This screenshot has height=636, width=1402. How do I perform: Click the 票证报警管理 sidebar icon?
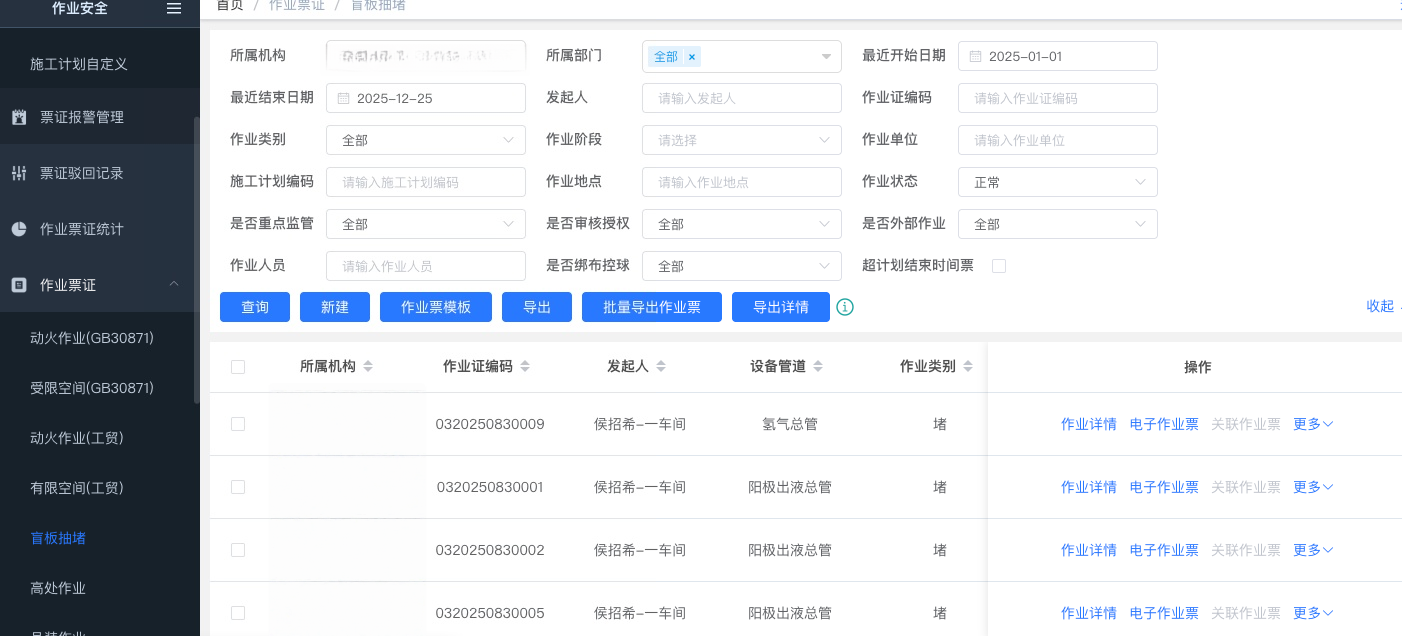[x=19, y=117]
